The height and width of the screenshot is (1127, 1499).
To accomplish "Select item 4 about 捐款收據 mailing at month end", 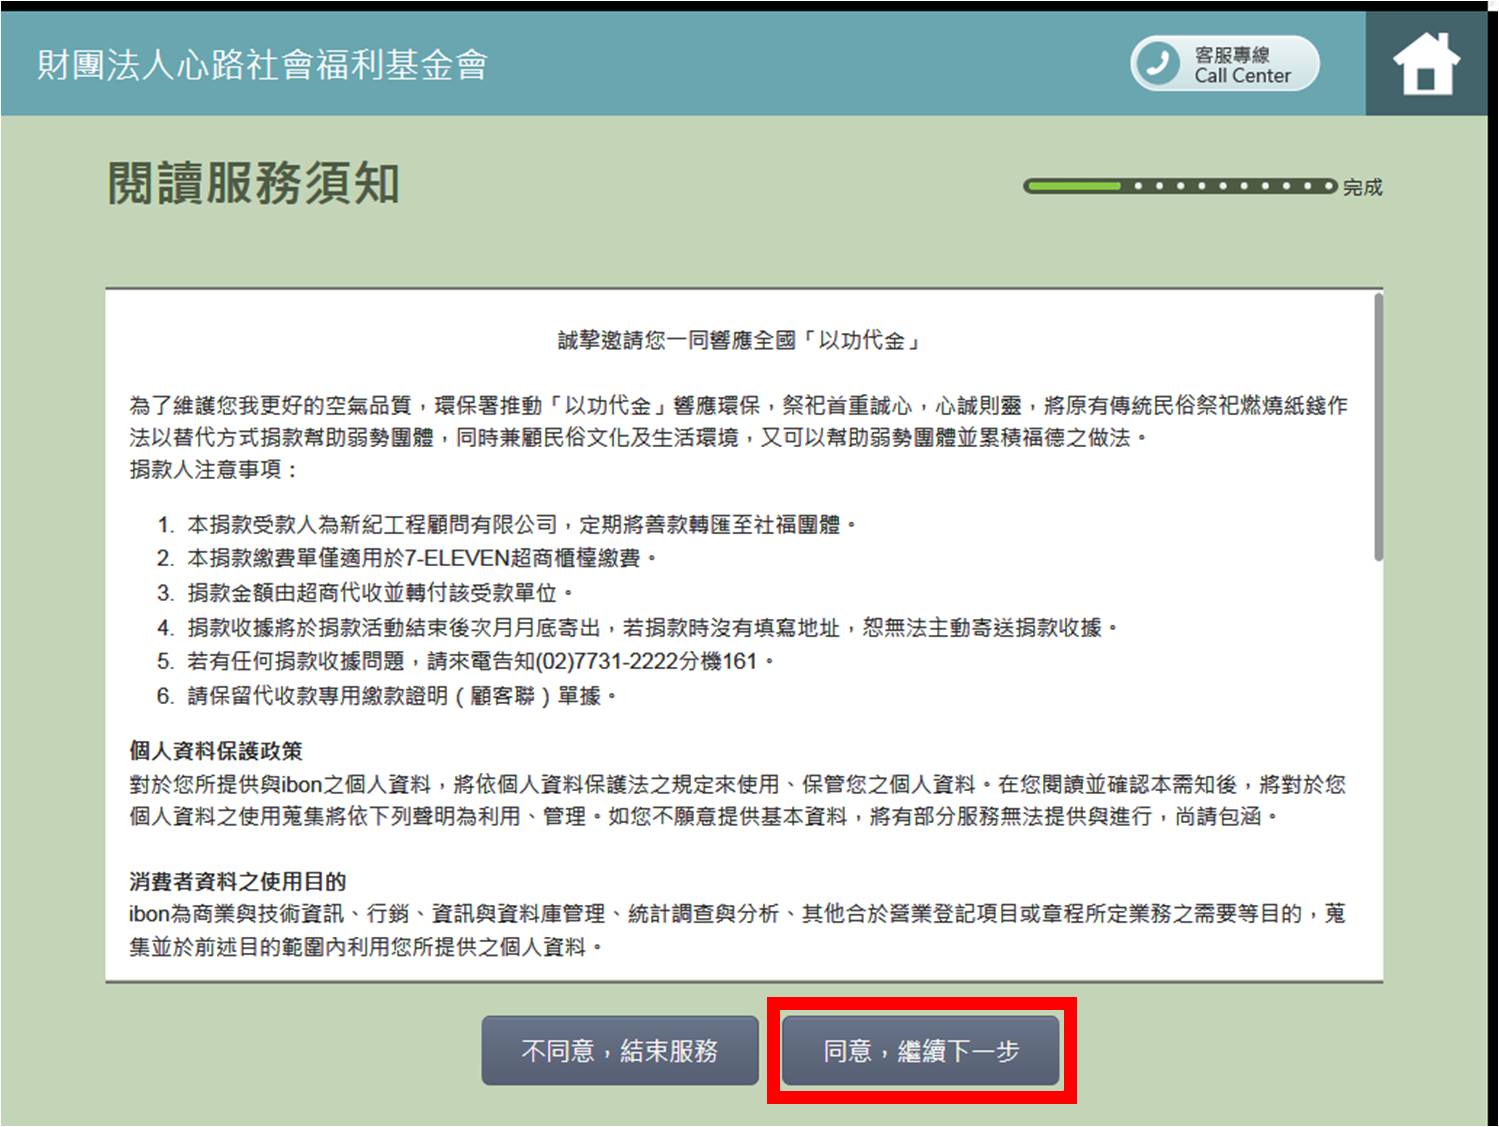I will click(637, 628).
